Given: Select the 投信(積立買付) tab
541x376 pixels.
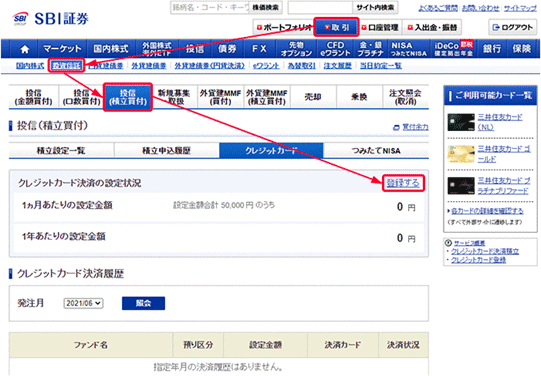Looking at the screenshot, I should (x=128, y=97).
